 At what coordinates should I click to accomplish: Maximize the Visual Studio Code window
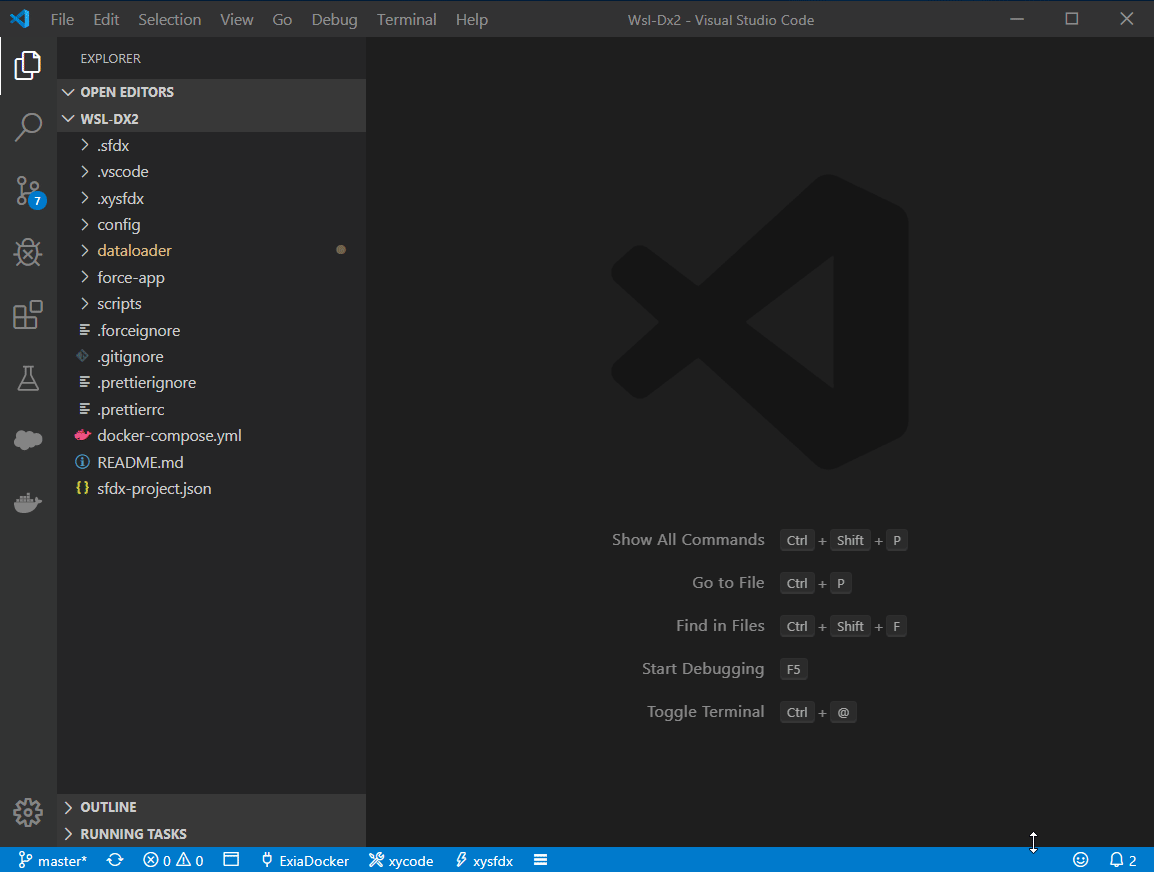coord(1072,19)
